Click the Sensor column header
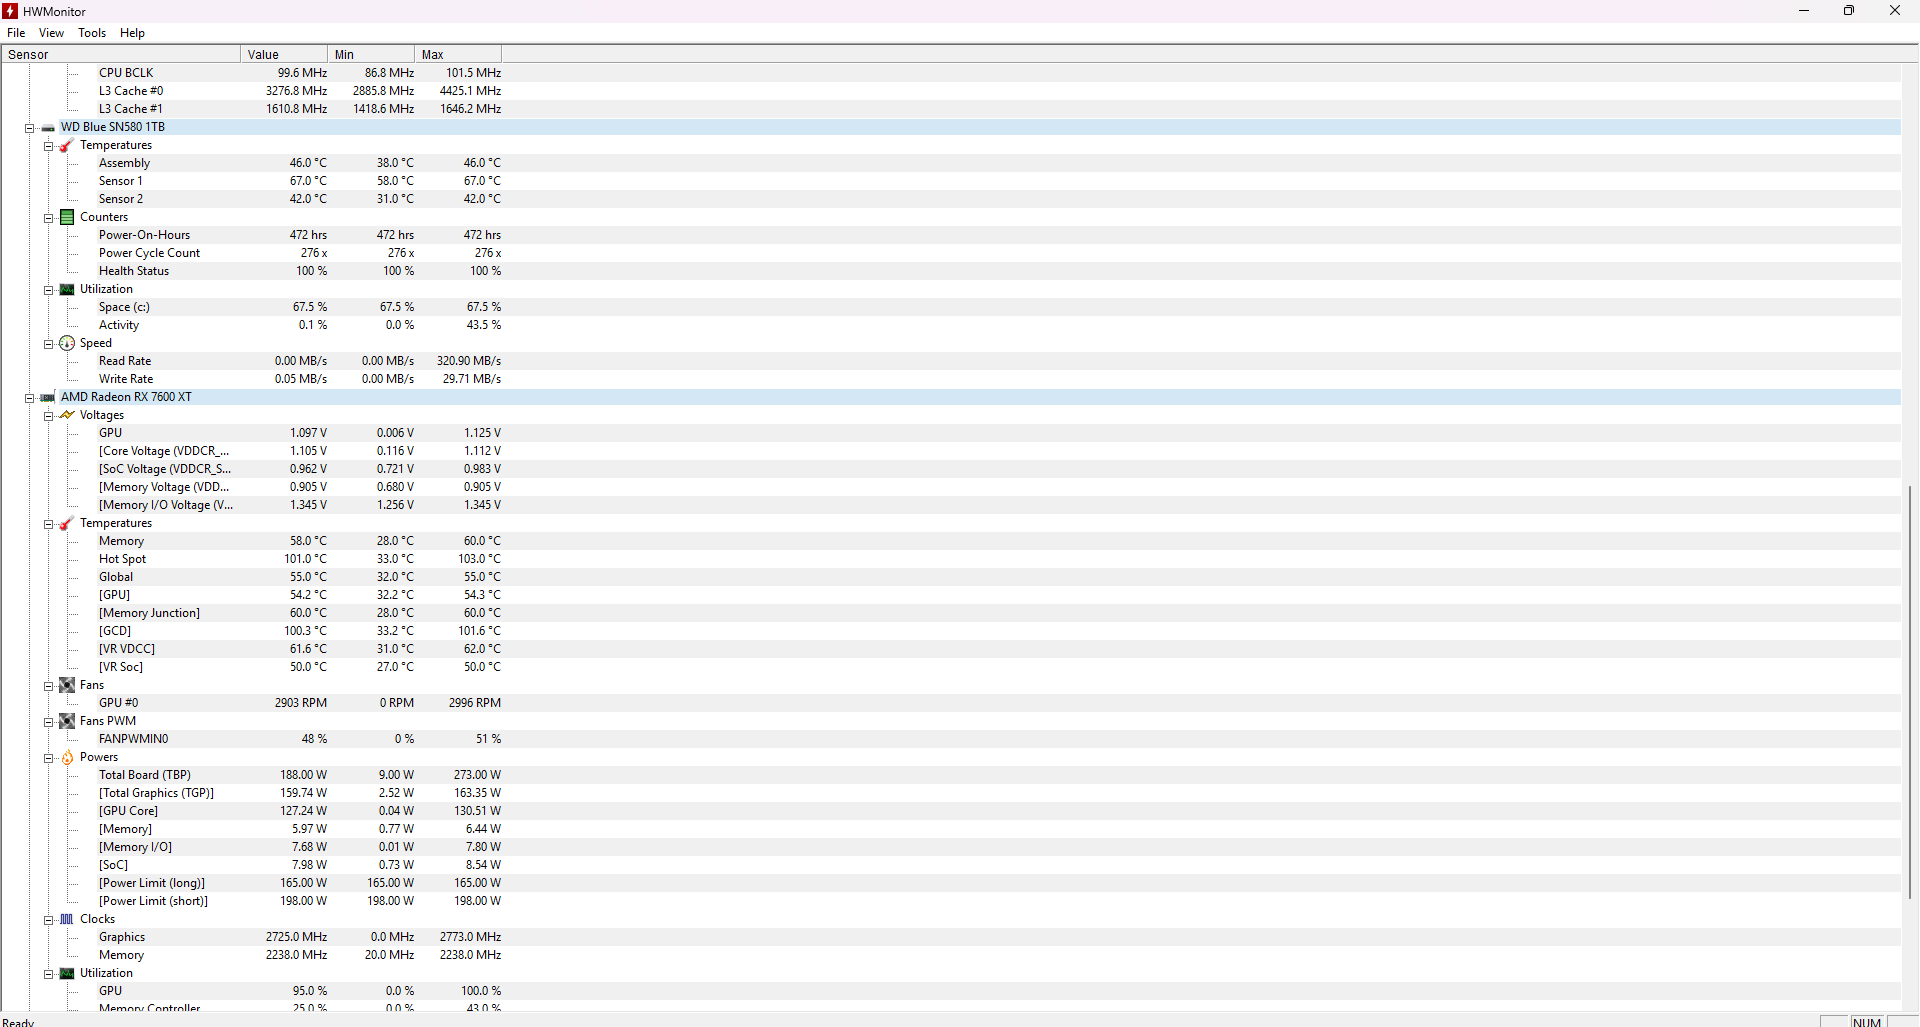 point(121,54)
